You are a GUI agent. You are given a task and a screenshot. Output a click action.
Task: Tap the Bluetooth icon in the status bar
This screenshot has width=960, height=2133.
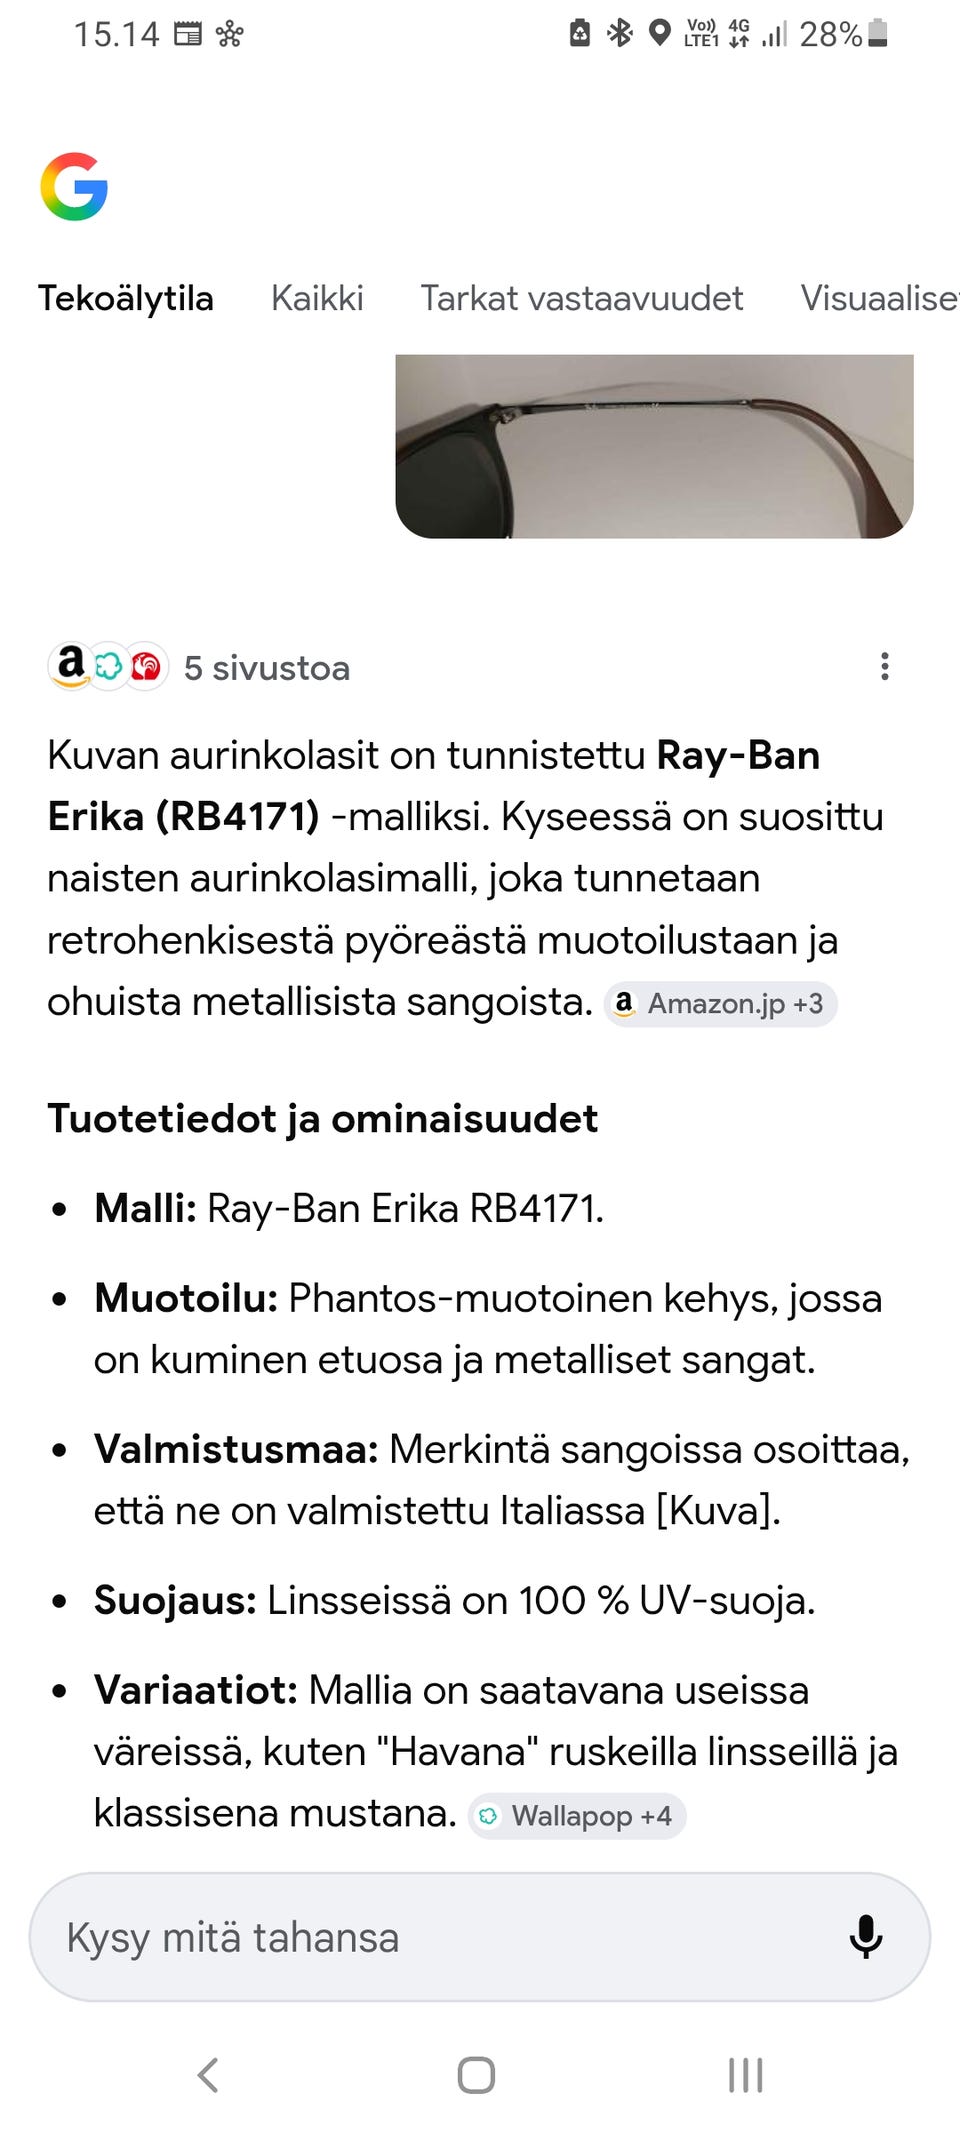click(620, 33)
